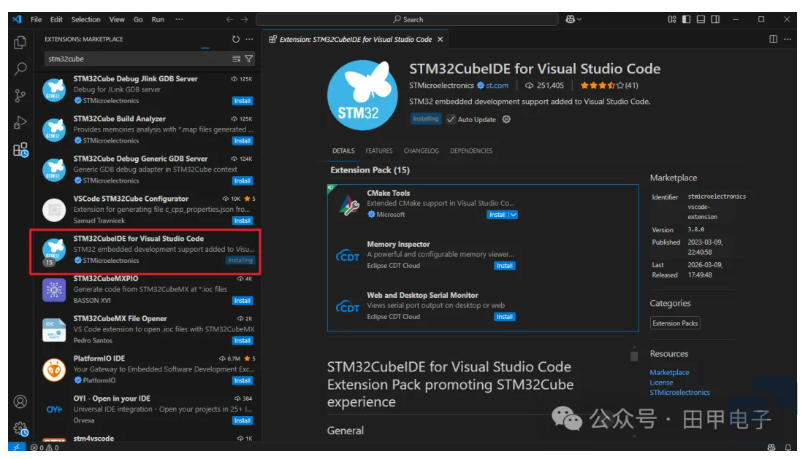The image size is (806, 459).
Task: Switch to the DEPENDENCIES tab
Action: point(471,151)
